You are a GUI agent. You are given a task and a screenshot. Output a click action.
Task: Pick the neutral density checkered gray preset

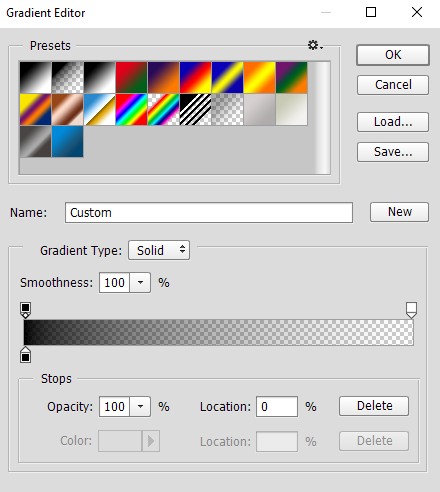228,109
